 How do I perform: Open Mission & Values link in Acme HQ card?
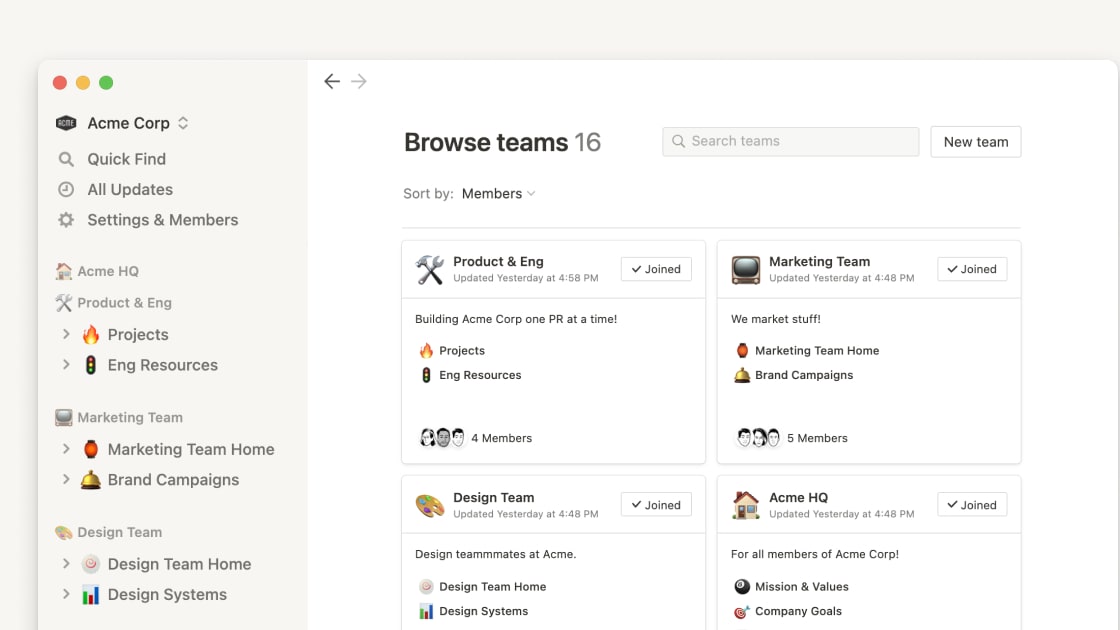(x=801, y=586)
